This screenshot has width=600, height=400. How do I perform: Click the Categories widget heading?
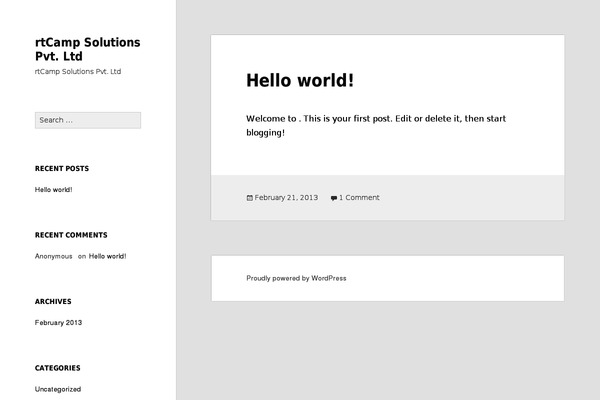(57, 368)
